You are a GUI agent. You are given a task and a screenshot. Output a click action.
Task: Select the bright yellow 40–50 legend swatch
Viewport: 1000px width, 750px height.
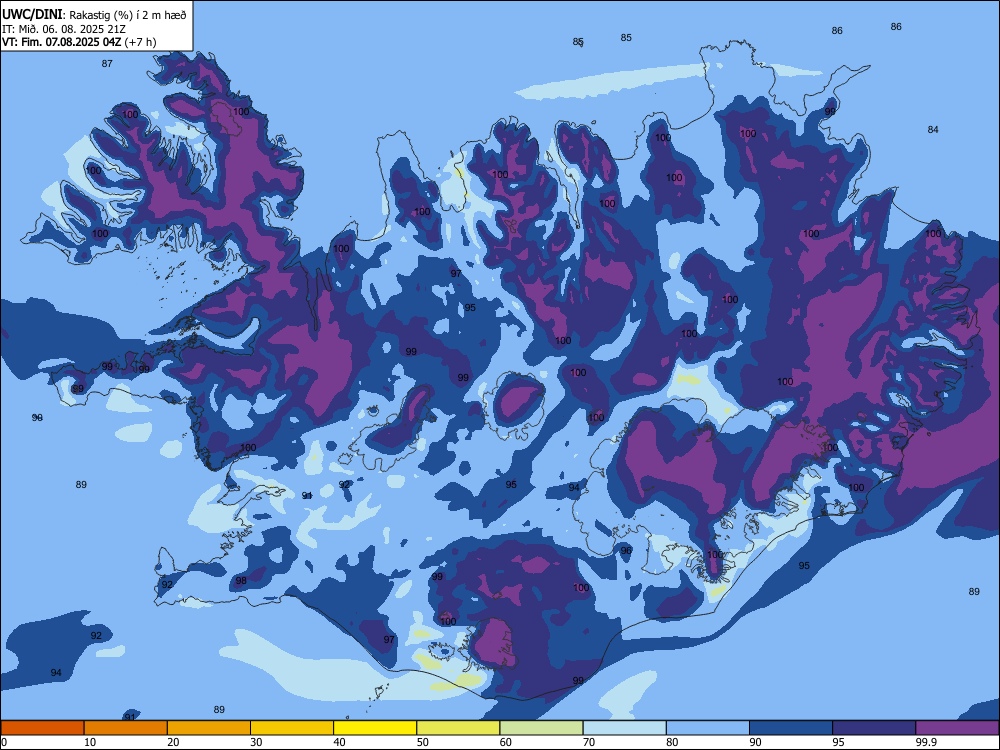pyautogui.click(x=375, y=728)
